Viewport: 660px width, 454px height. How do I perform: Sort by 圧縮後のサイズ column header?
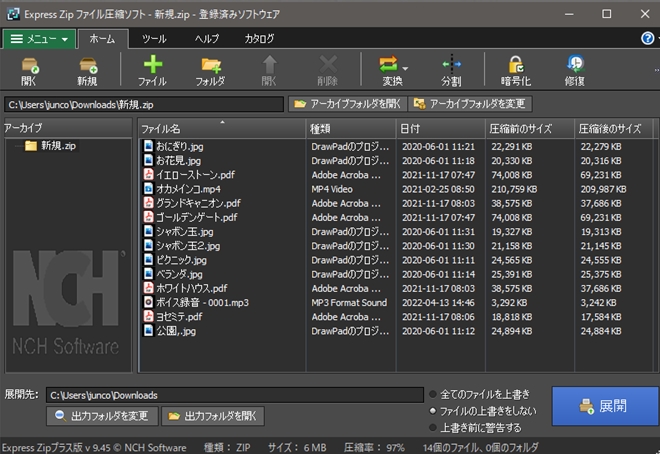click(614, 128)
